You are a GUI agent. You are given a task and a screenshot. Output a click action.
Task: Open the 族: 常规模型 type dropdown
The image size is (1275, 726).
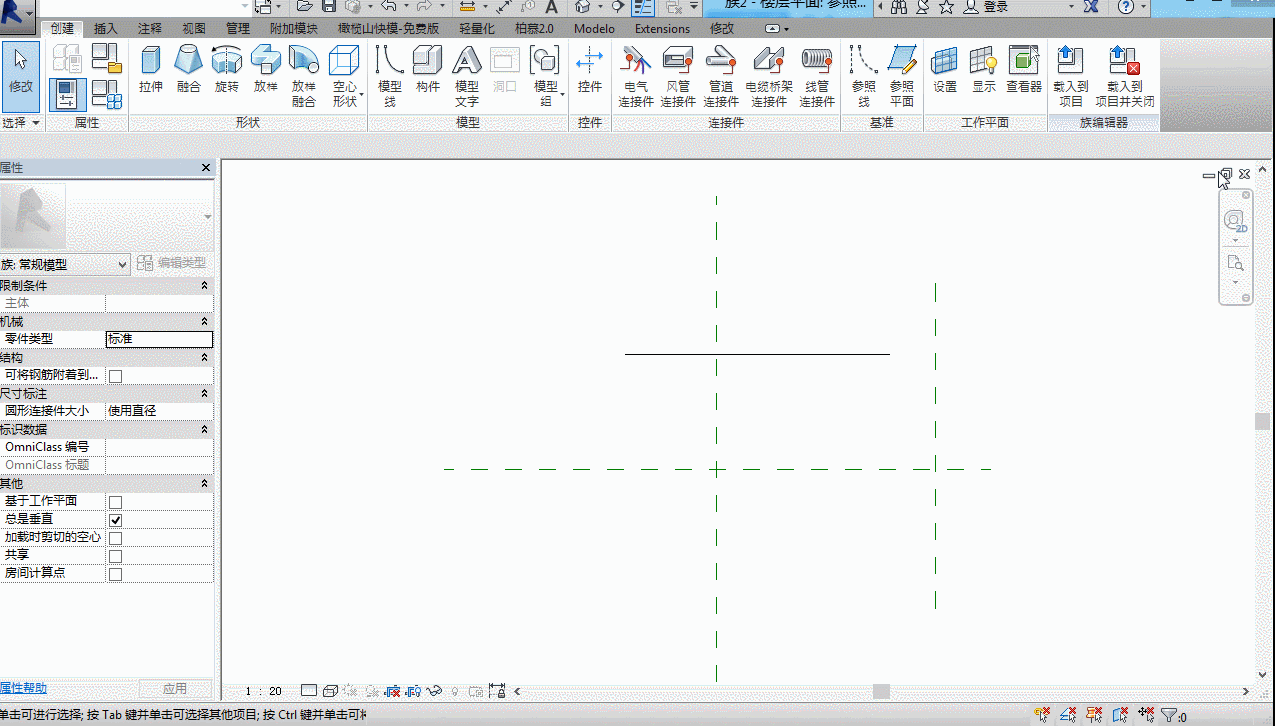click(65, 264)
